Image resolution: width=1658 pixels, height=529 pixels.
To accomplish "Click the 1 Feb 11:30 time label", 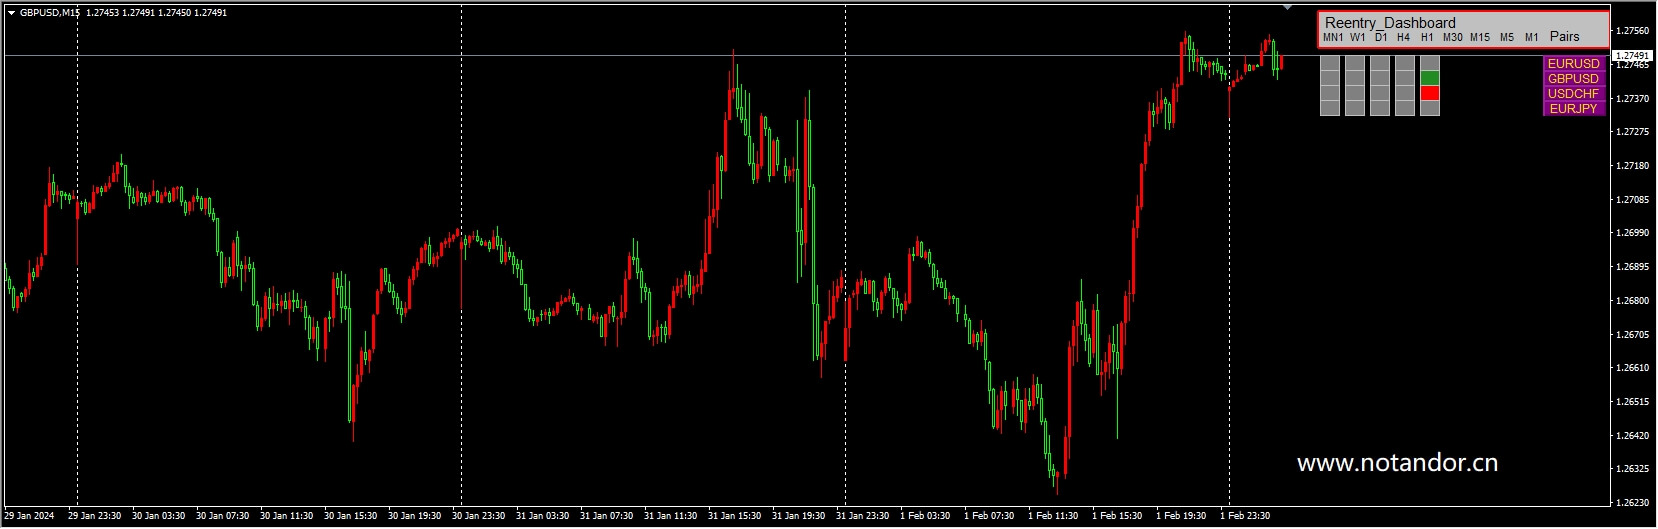I will [1053, 517].
